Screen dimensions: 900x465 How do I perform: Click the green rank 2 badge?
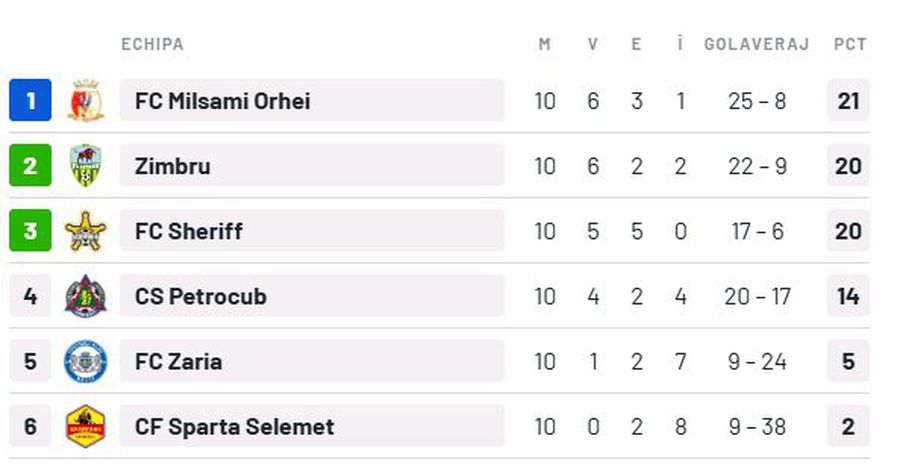30,166
